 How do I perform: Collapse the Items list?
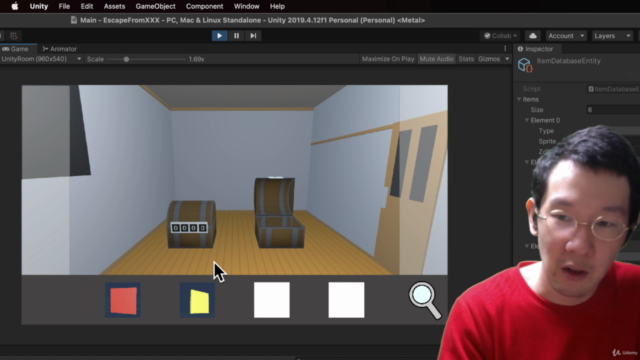pos(519,99)
